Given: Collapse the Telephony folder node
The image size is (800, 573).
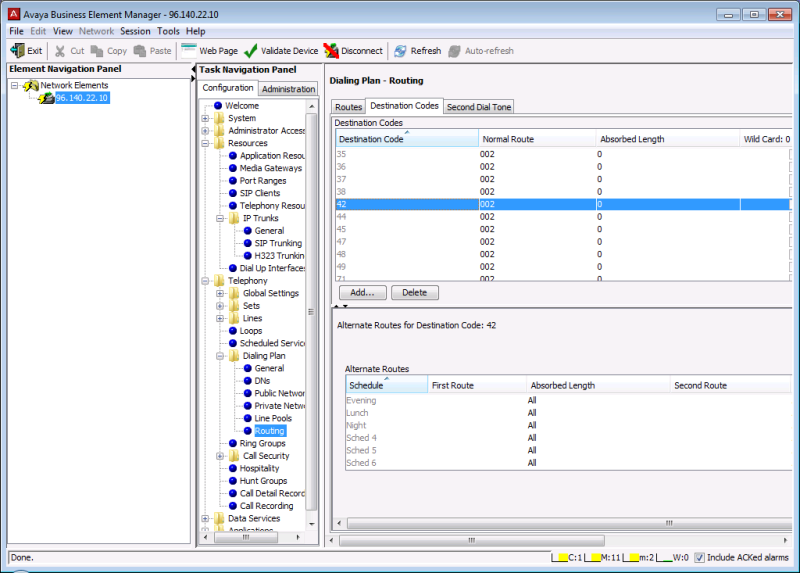Looking at the screenshot, I should (205, 281).
